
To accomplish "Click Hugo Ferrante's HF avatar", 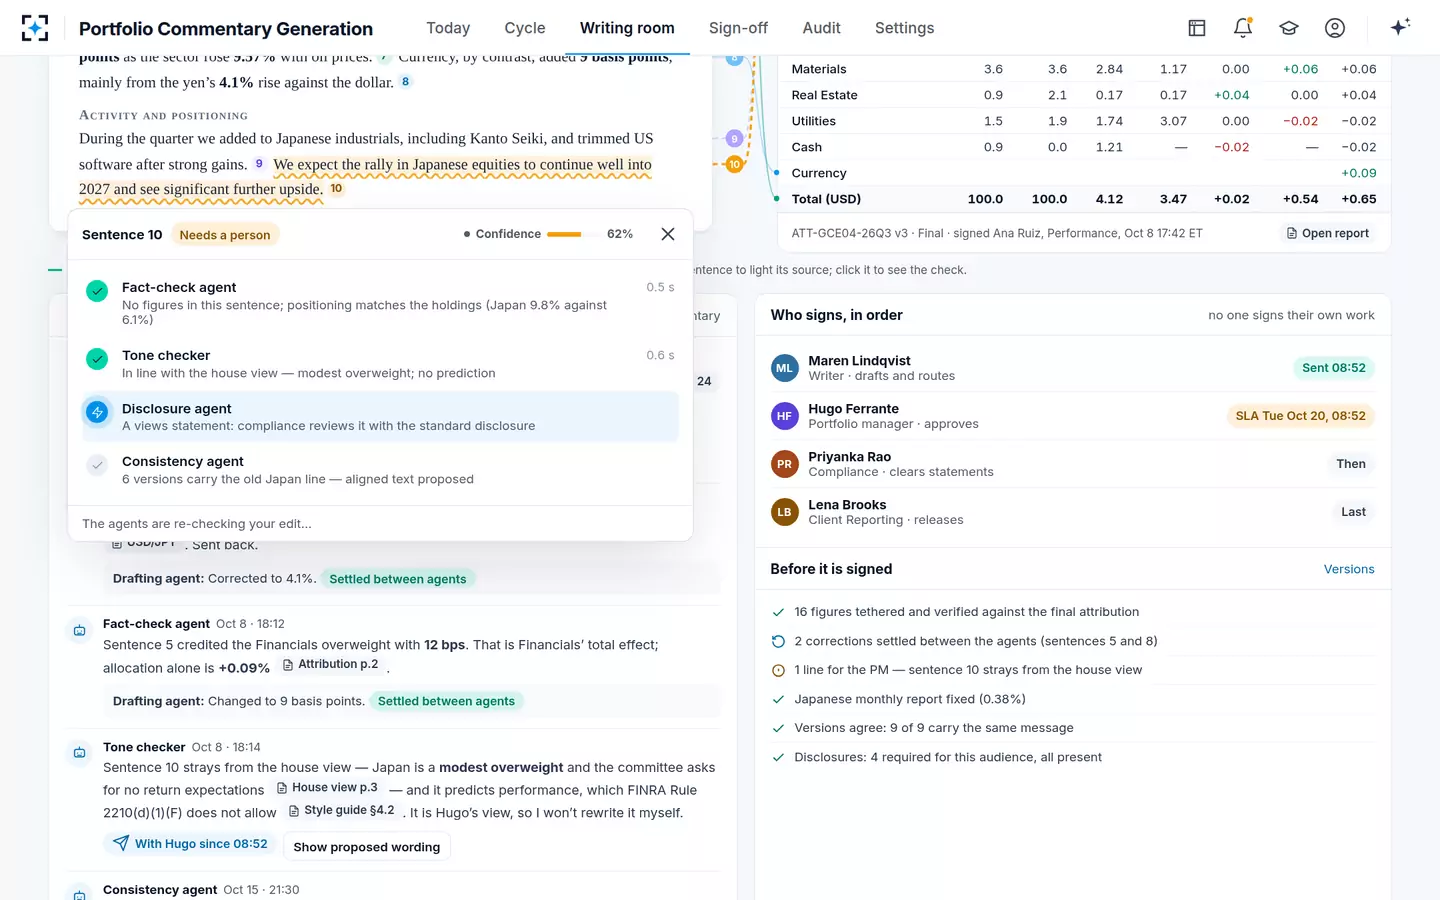I will pos(785,416).
